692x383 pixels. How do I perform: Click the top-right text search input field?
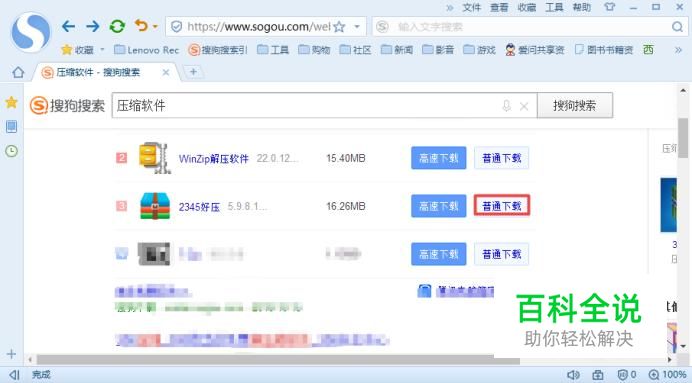[530, 27]
